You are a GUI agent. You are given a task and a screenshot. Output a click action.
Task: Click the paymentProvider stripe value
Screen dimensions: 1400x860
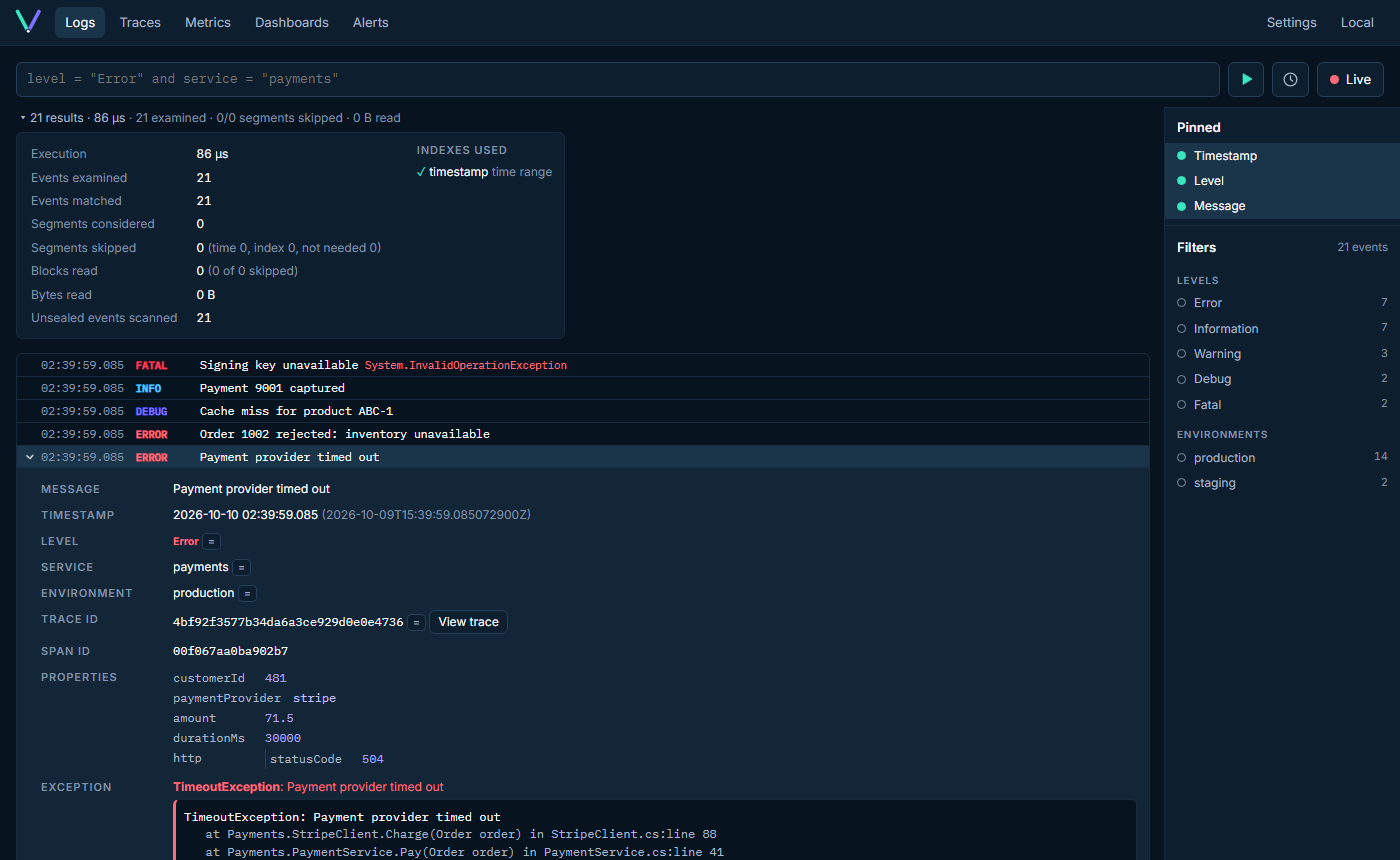314,698
